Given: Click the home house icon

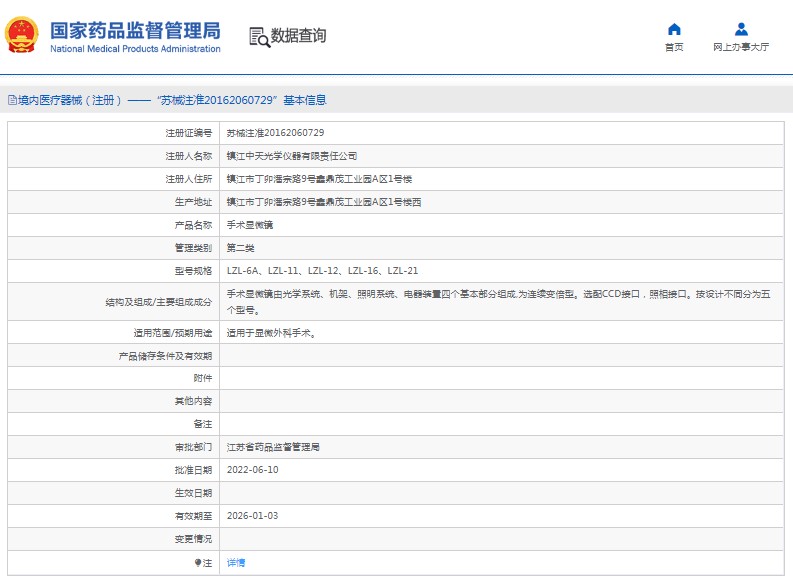Looking at the screenshot, I should (674, 29).
